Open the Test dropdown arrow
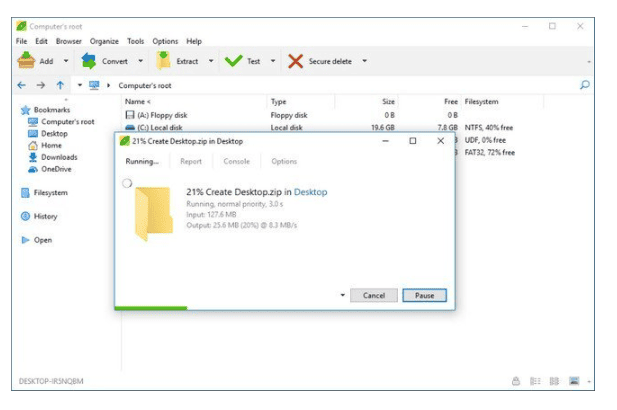Image resolution: width=617 pixels, height=410 pixels. [273, 61]
